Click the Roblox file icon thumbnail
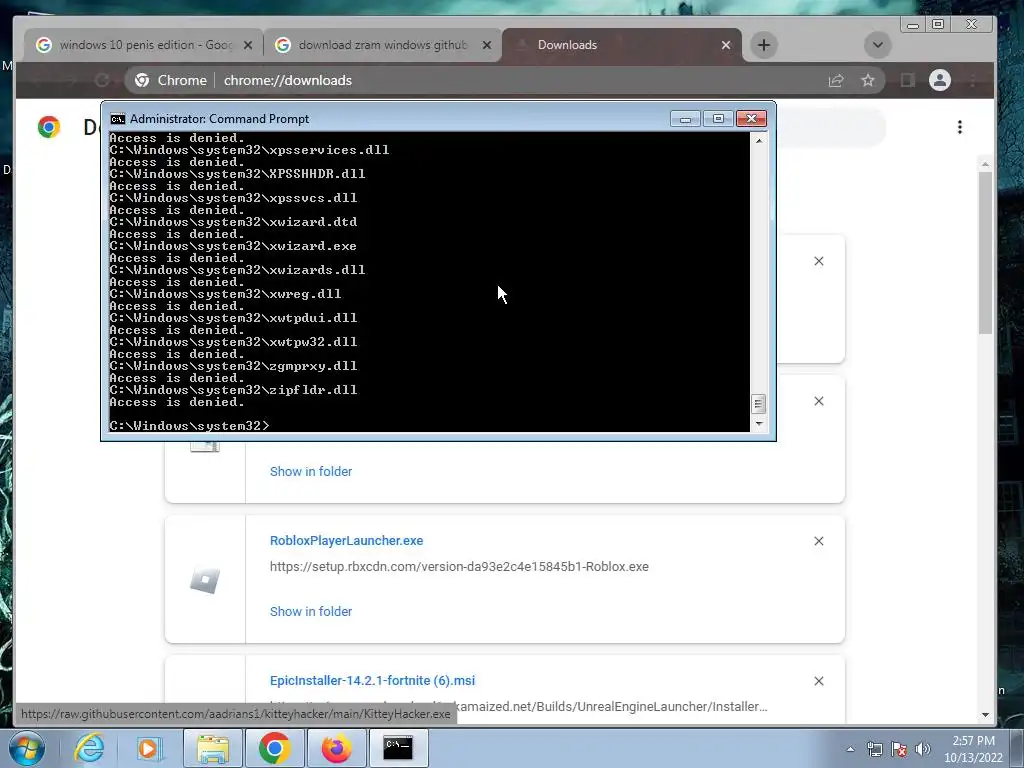Viewport: 1024px width, 768px height. (x=205, y=580)
